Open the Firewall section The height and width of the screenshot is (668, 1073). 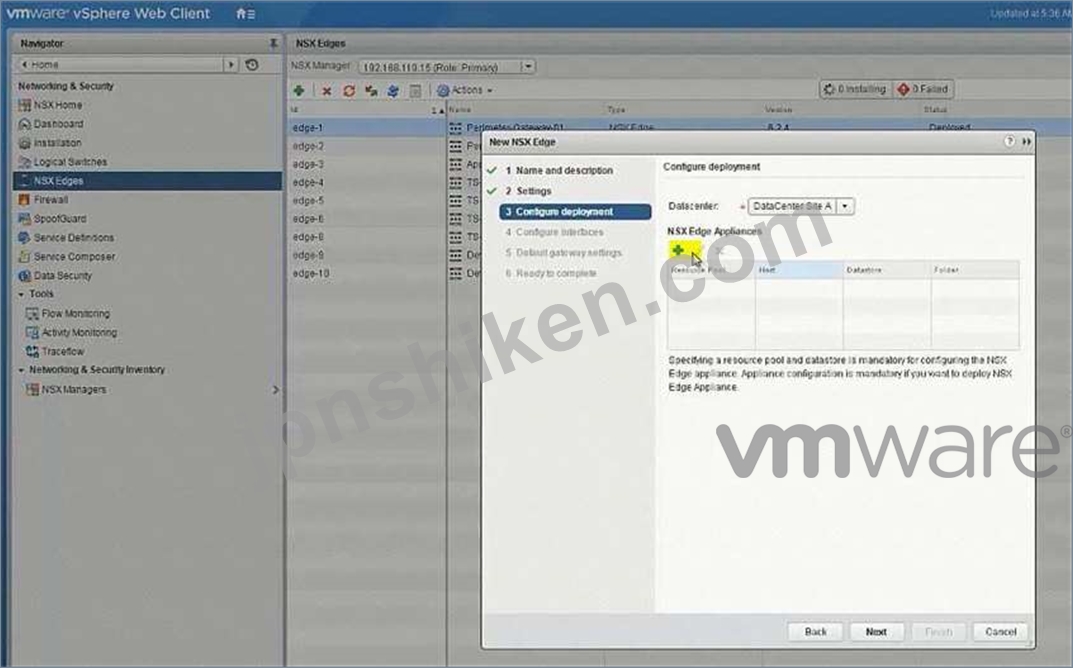click(51, 200)
